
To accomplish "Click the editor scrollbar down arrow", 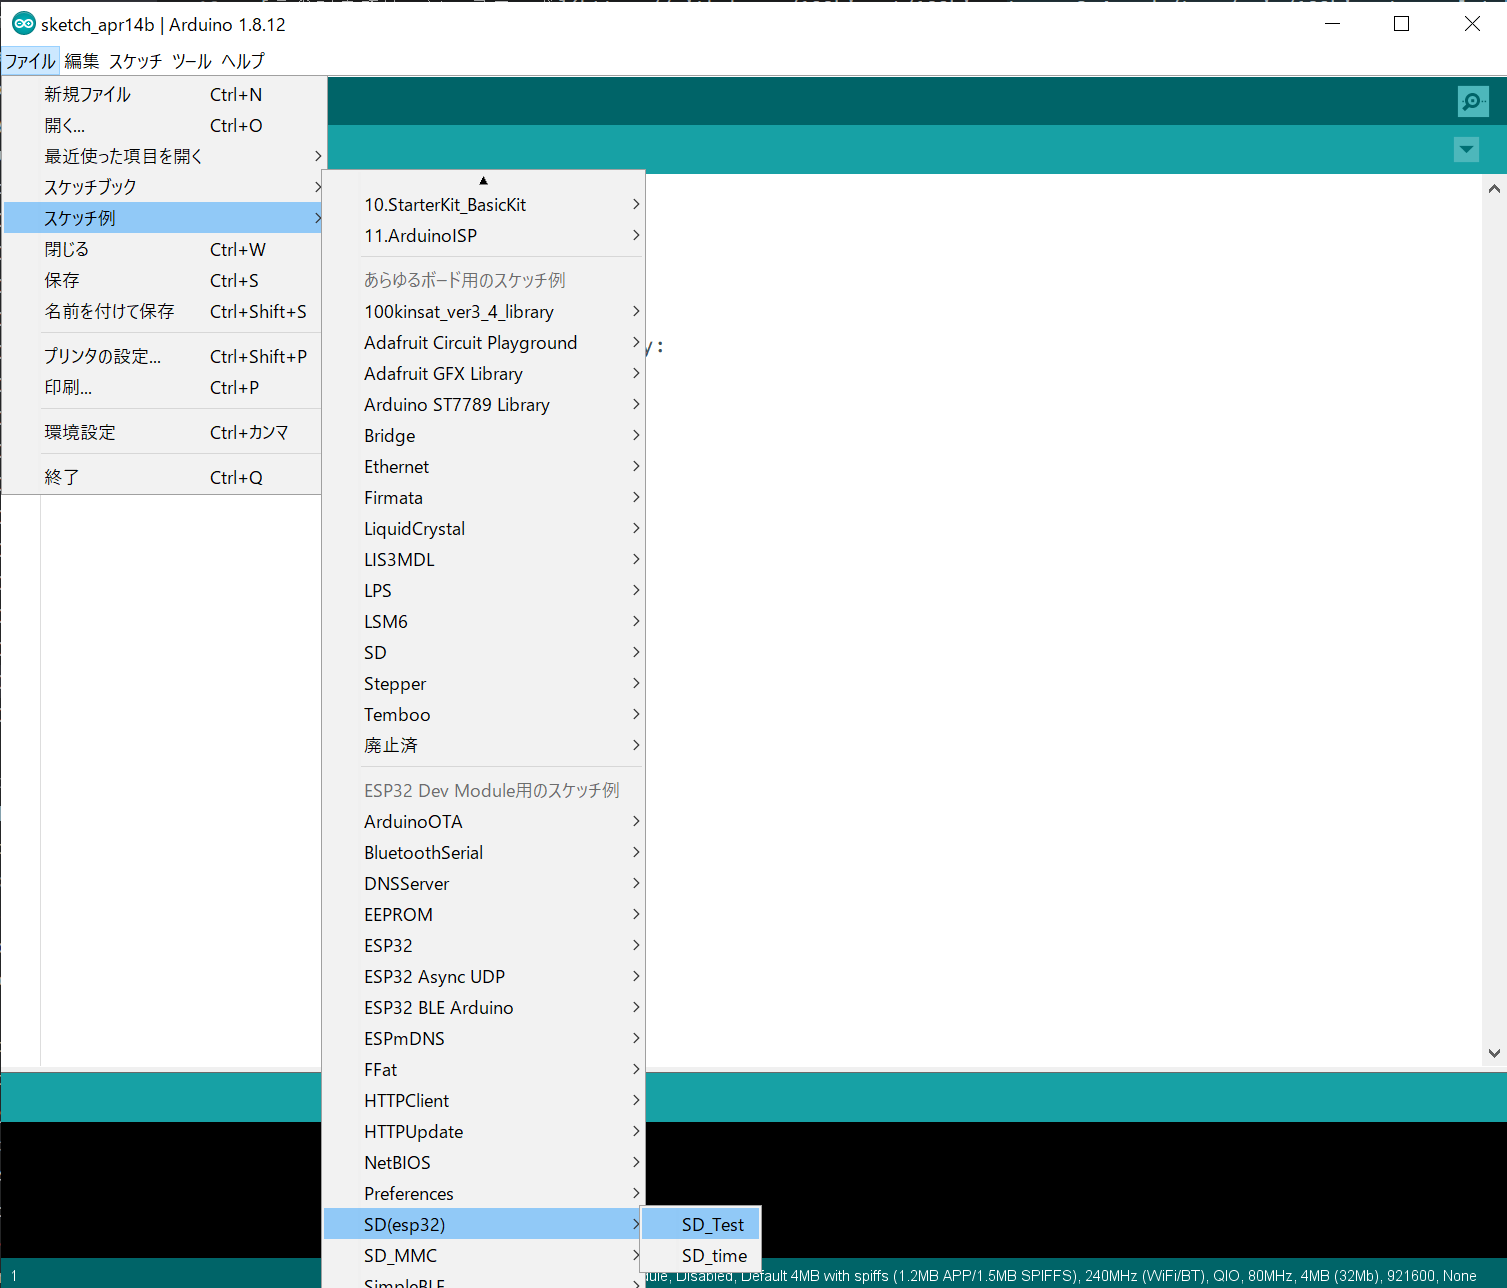I will click(x=1494, y=1053).
